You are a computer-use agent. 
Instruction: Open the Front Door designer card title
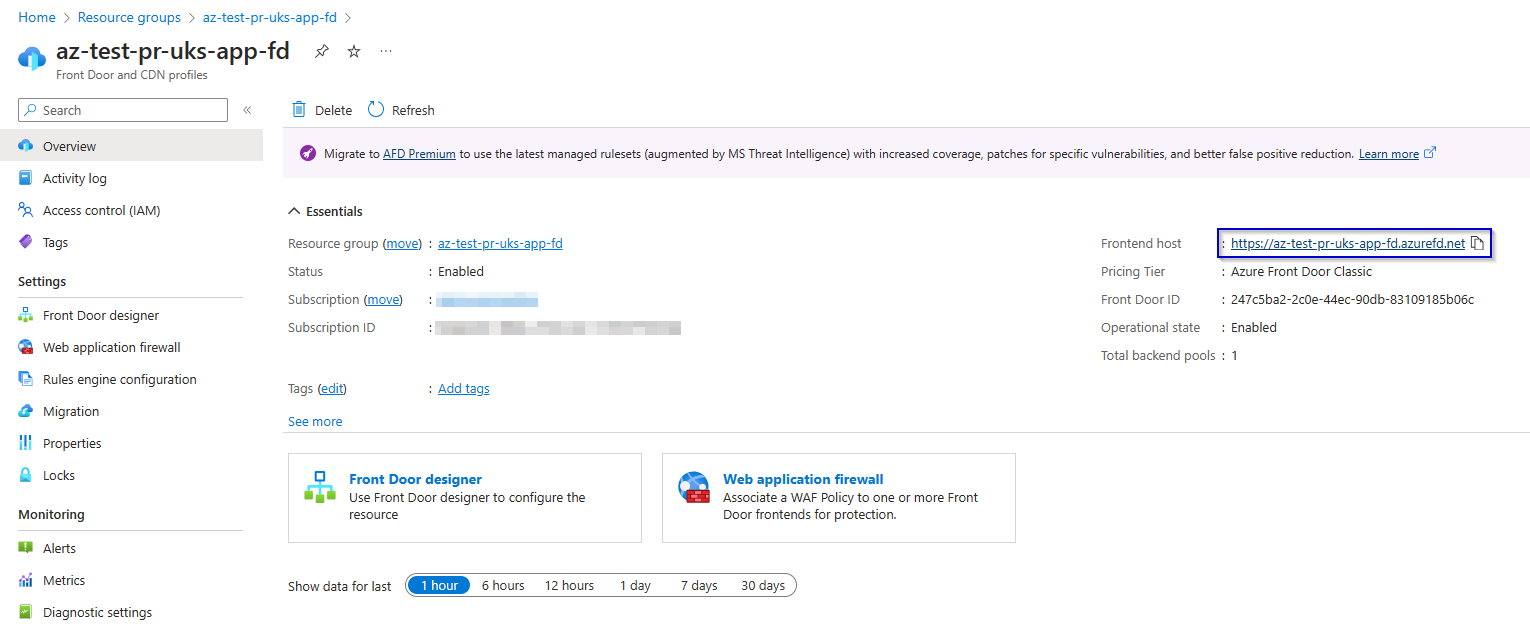415,479
